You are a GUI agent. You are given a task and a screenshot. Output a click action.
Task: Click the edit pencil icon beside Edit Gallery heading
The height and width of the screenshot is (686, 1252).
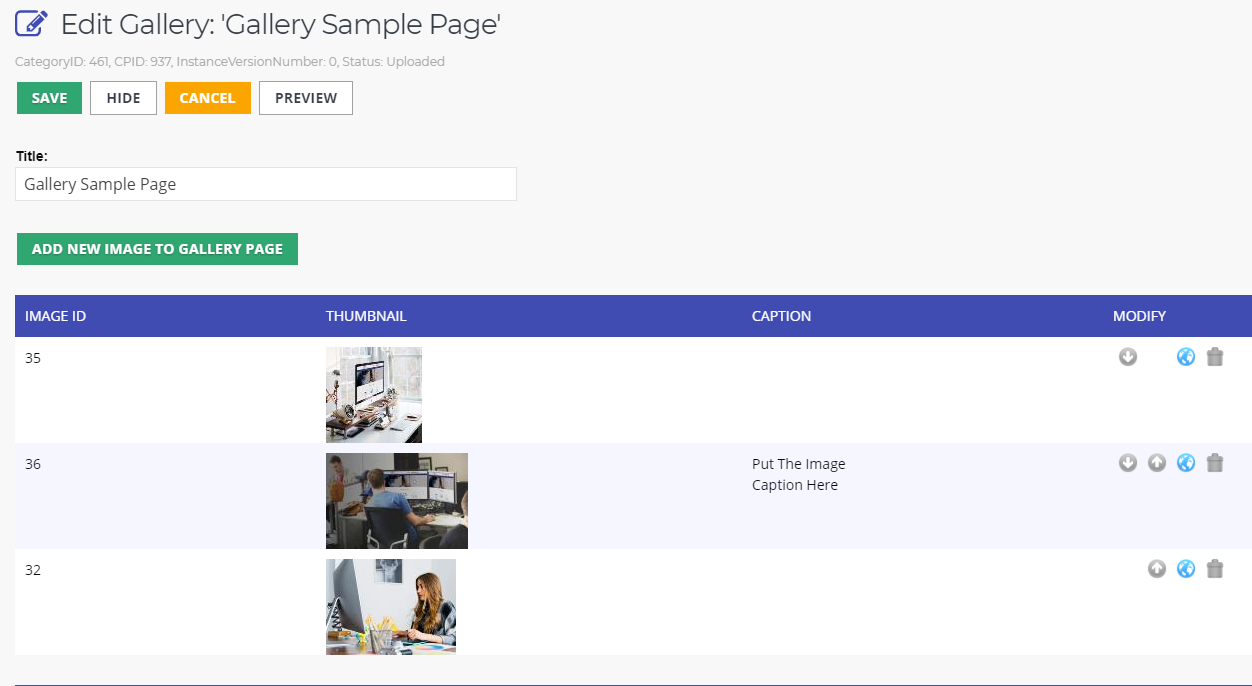pos(32,22)
